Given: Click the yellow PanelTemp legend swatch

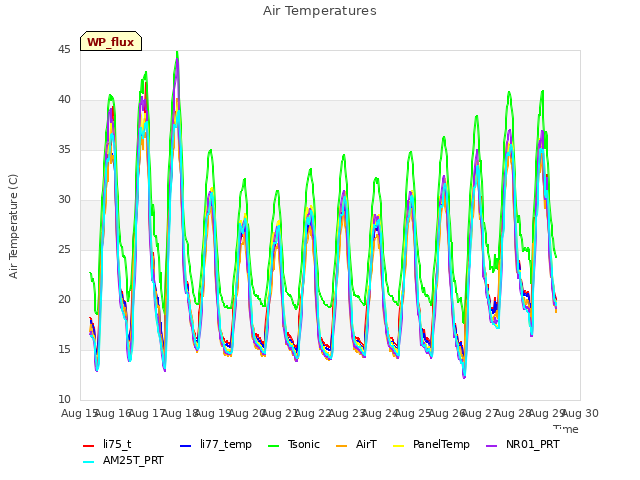Looking at the screenshot, I should coord(398,446).
